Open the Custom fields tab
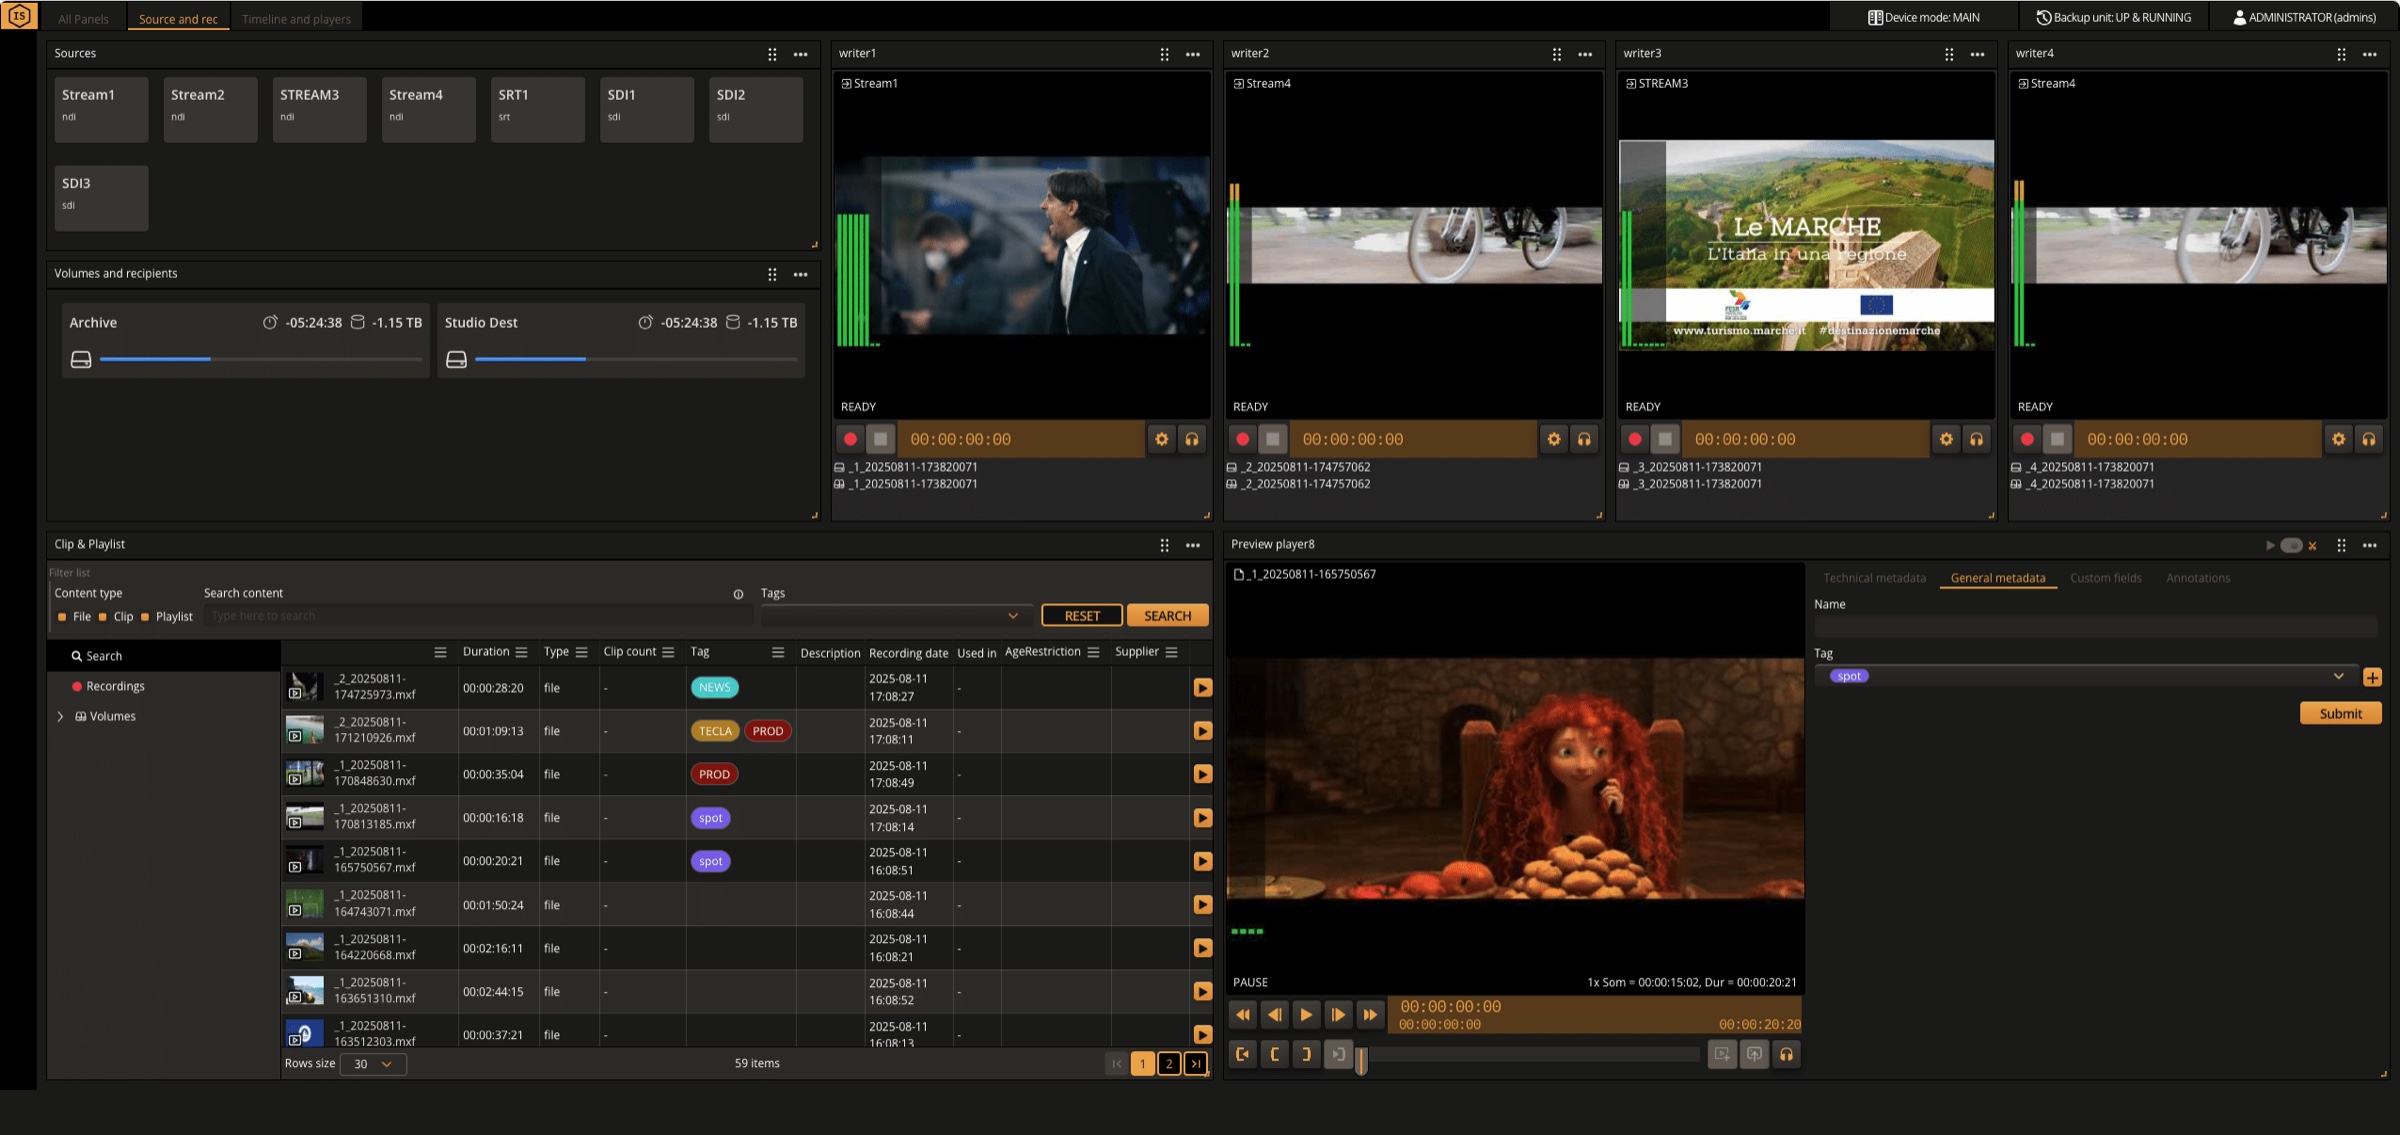Viewport: 2400px width, 1135px height. click(2105, 578)
